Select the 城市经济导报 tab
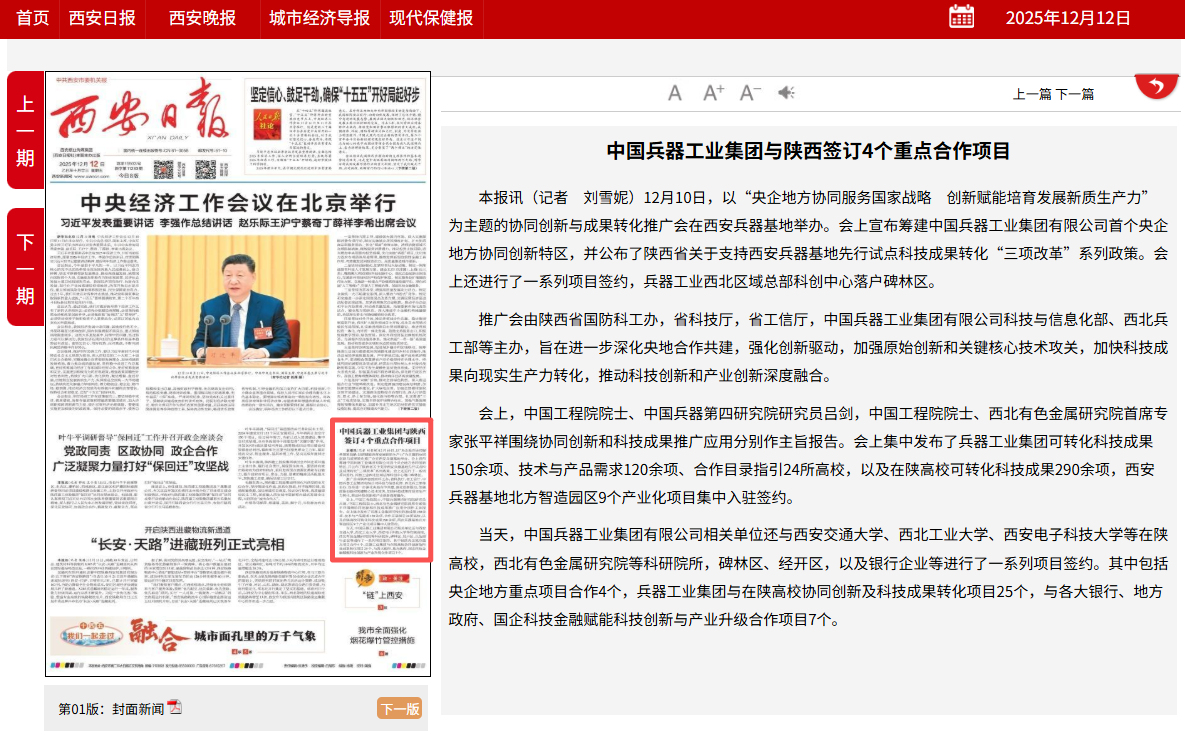1185x740 pixels. click(x=319, y=18)
